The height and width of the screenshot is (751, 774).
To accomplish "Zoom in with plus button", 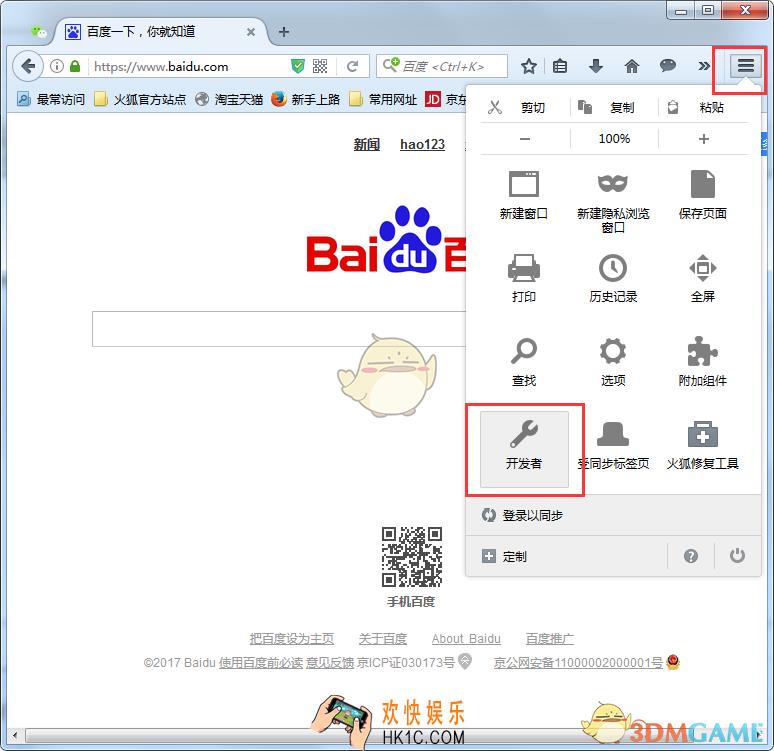I will point(703,139).
